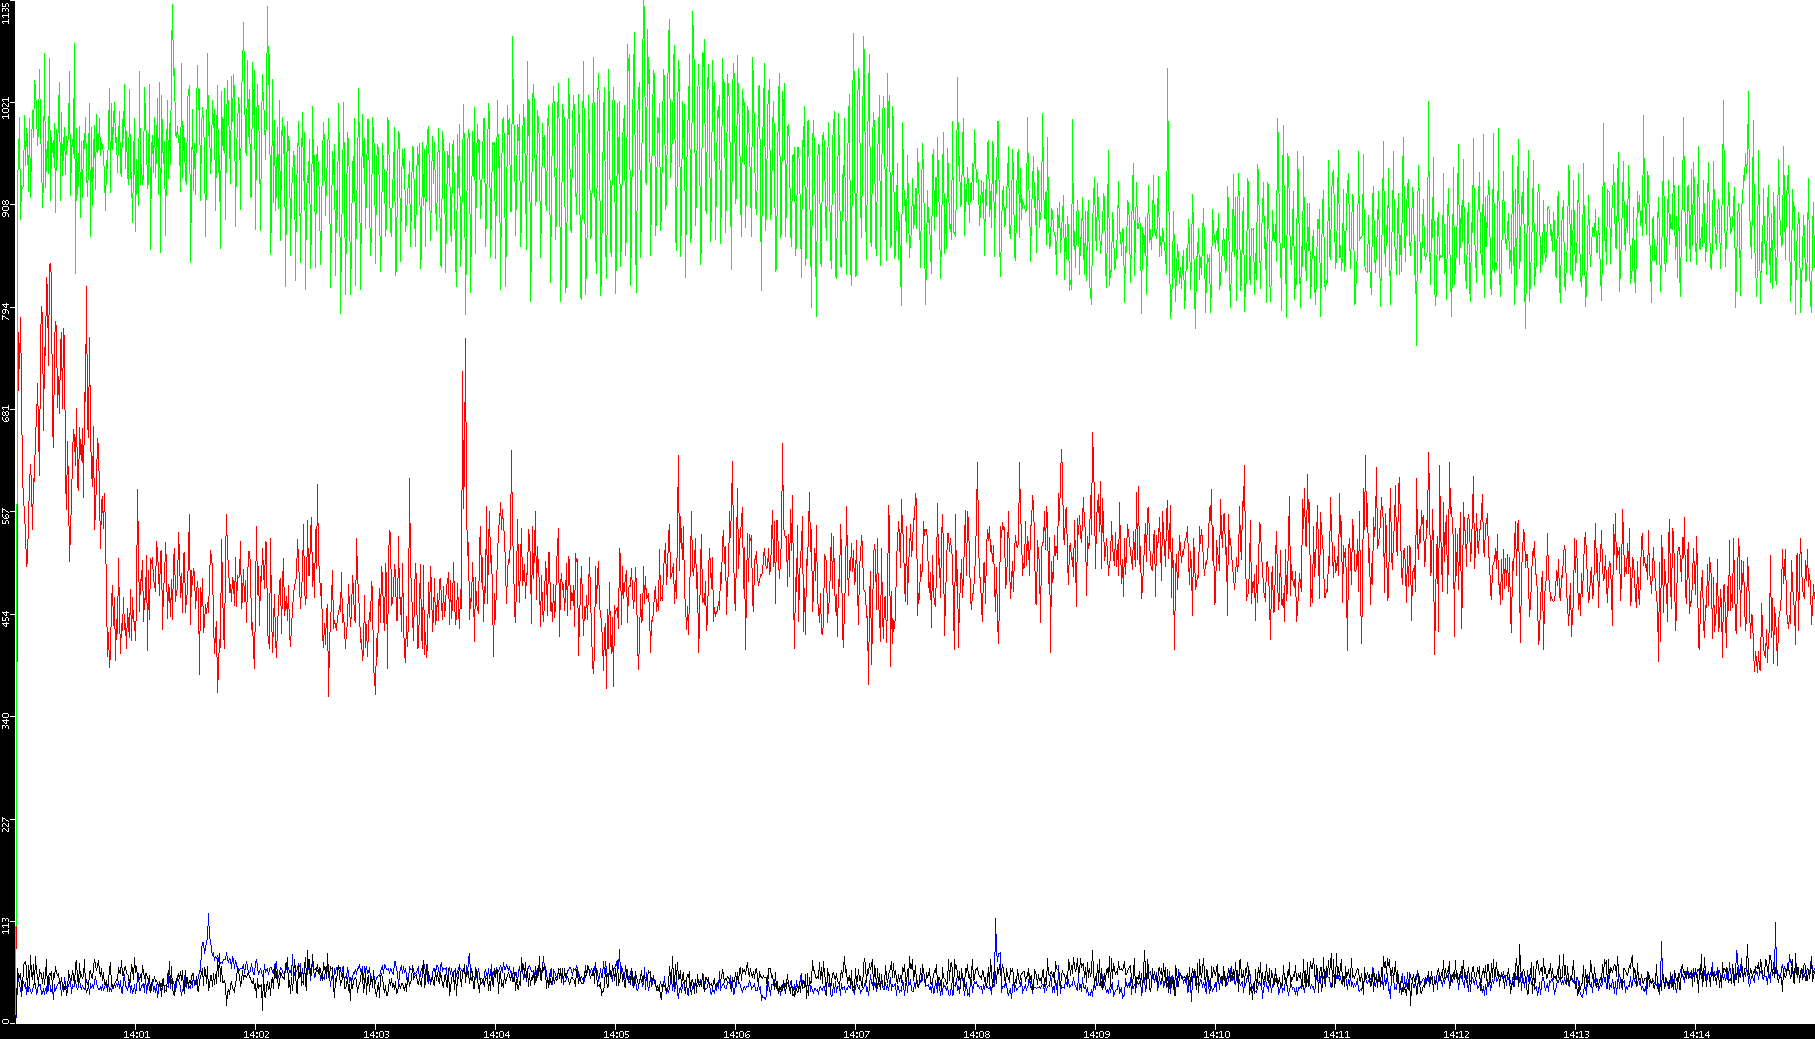Click the 14:02 time axis label
The width and height of the screenshot is (1815, 1039).
(x=256, y=1033)
